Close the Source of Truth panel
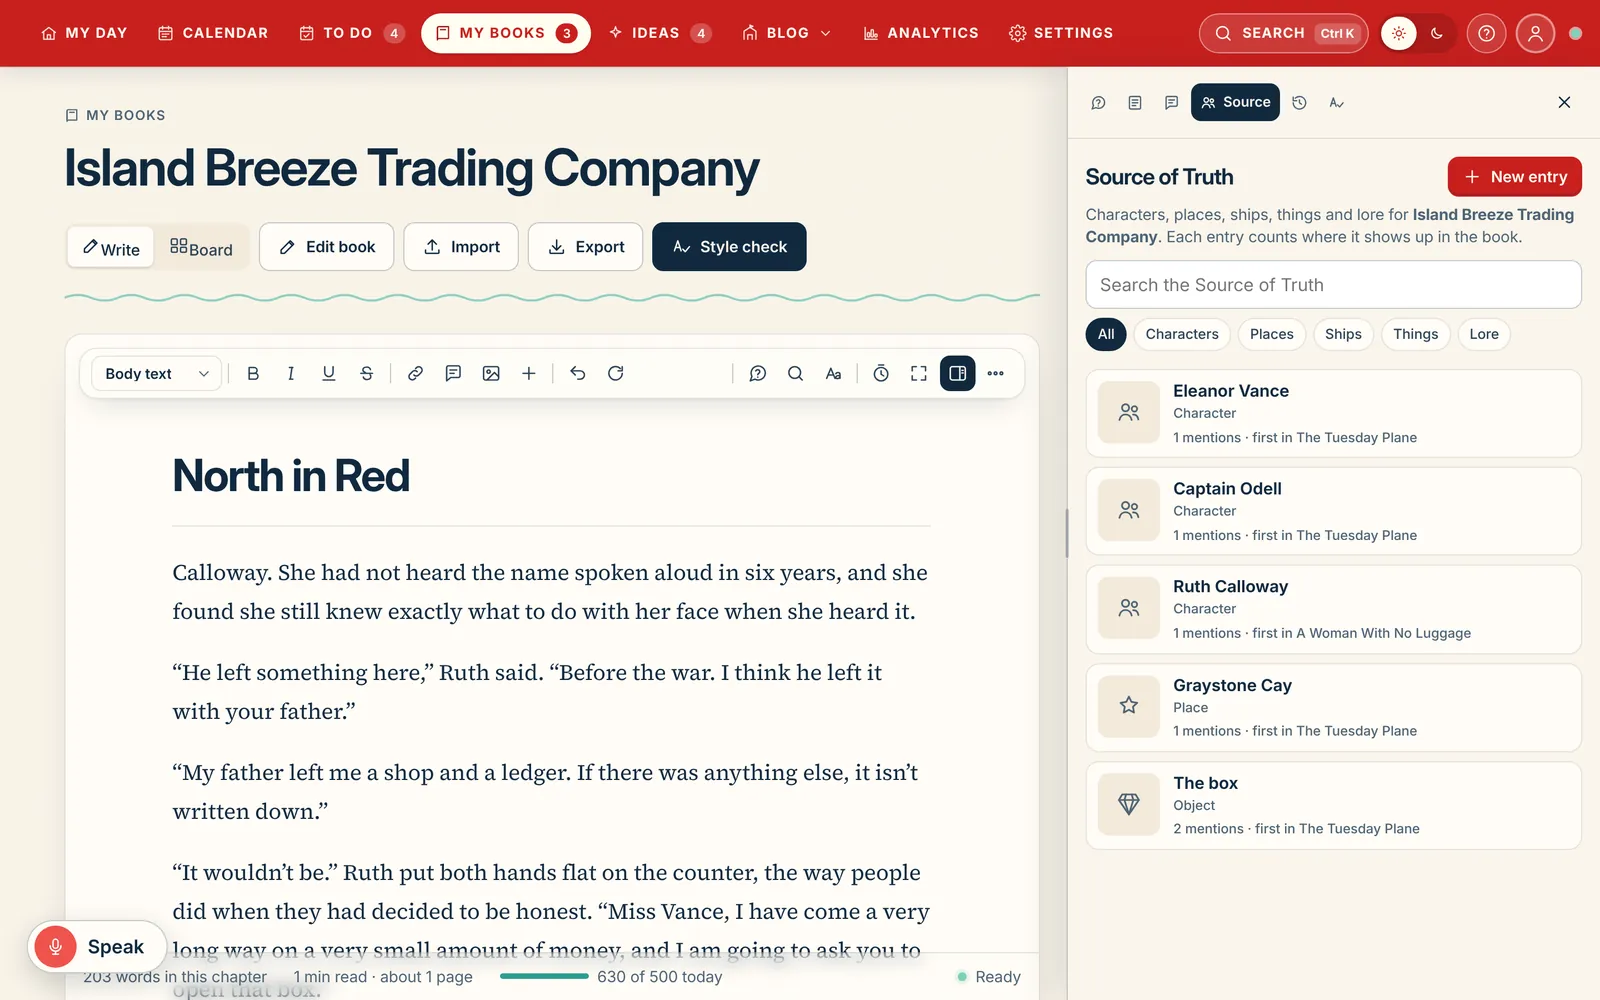This screenshot has height=1000, width=1600. coord(1564,102)
